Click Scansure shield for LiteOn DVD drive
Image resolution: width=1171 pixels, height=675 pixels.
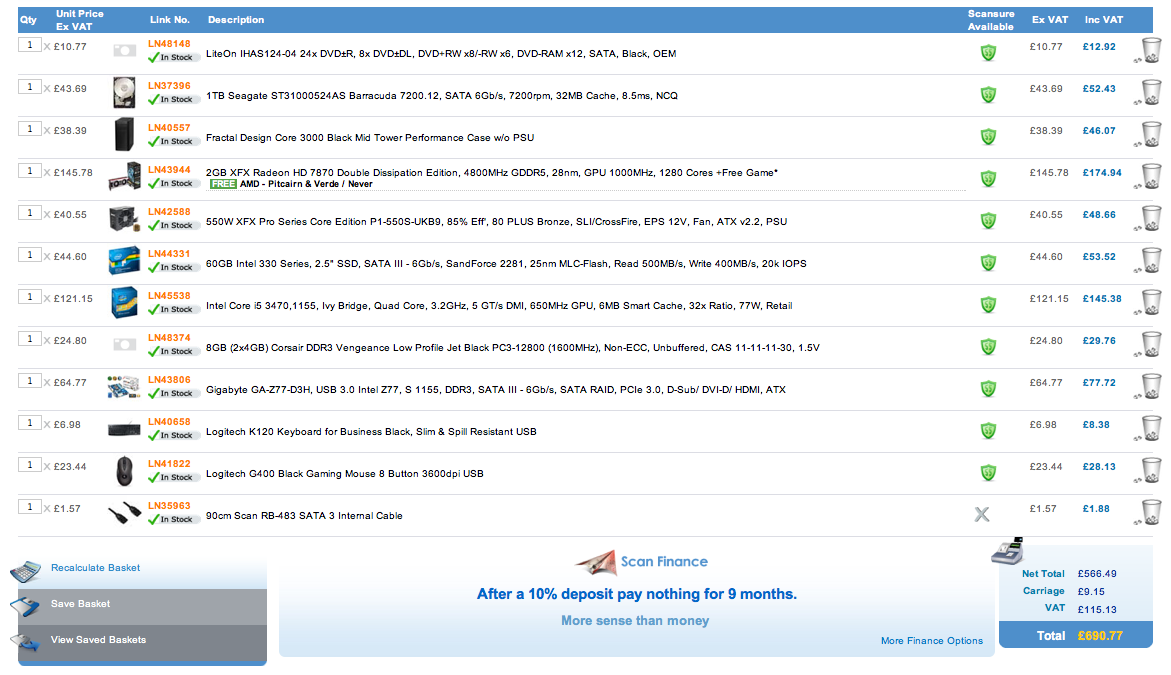tap(988, 52)
